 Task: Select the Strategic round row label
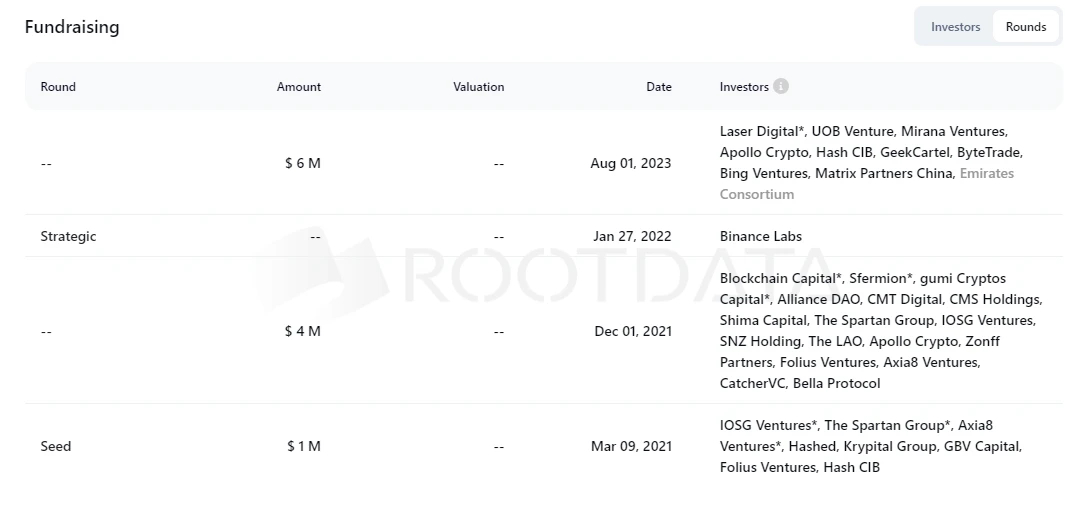(68, 236)
